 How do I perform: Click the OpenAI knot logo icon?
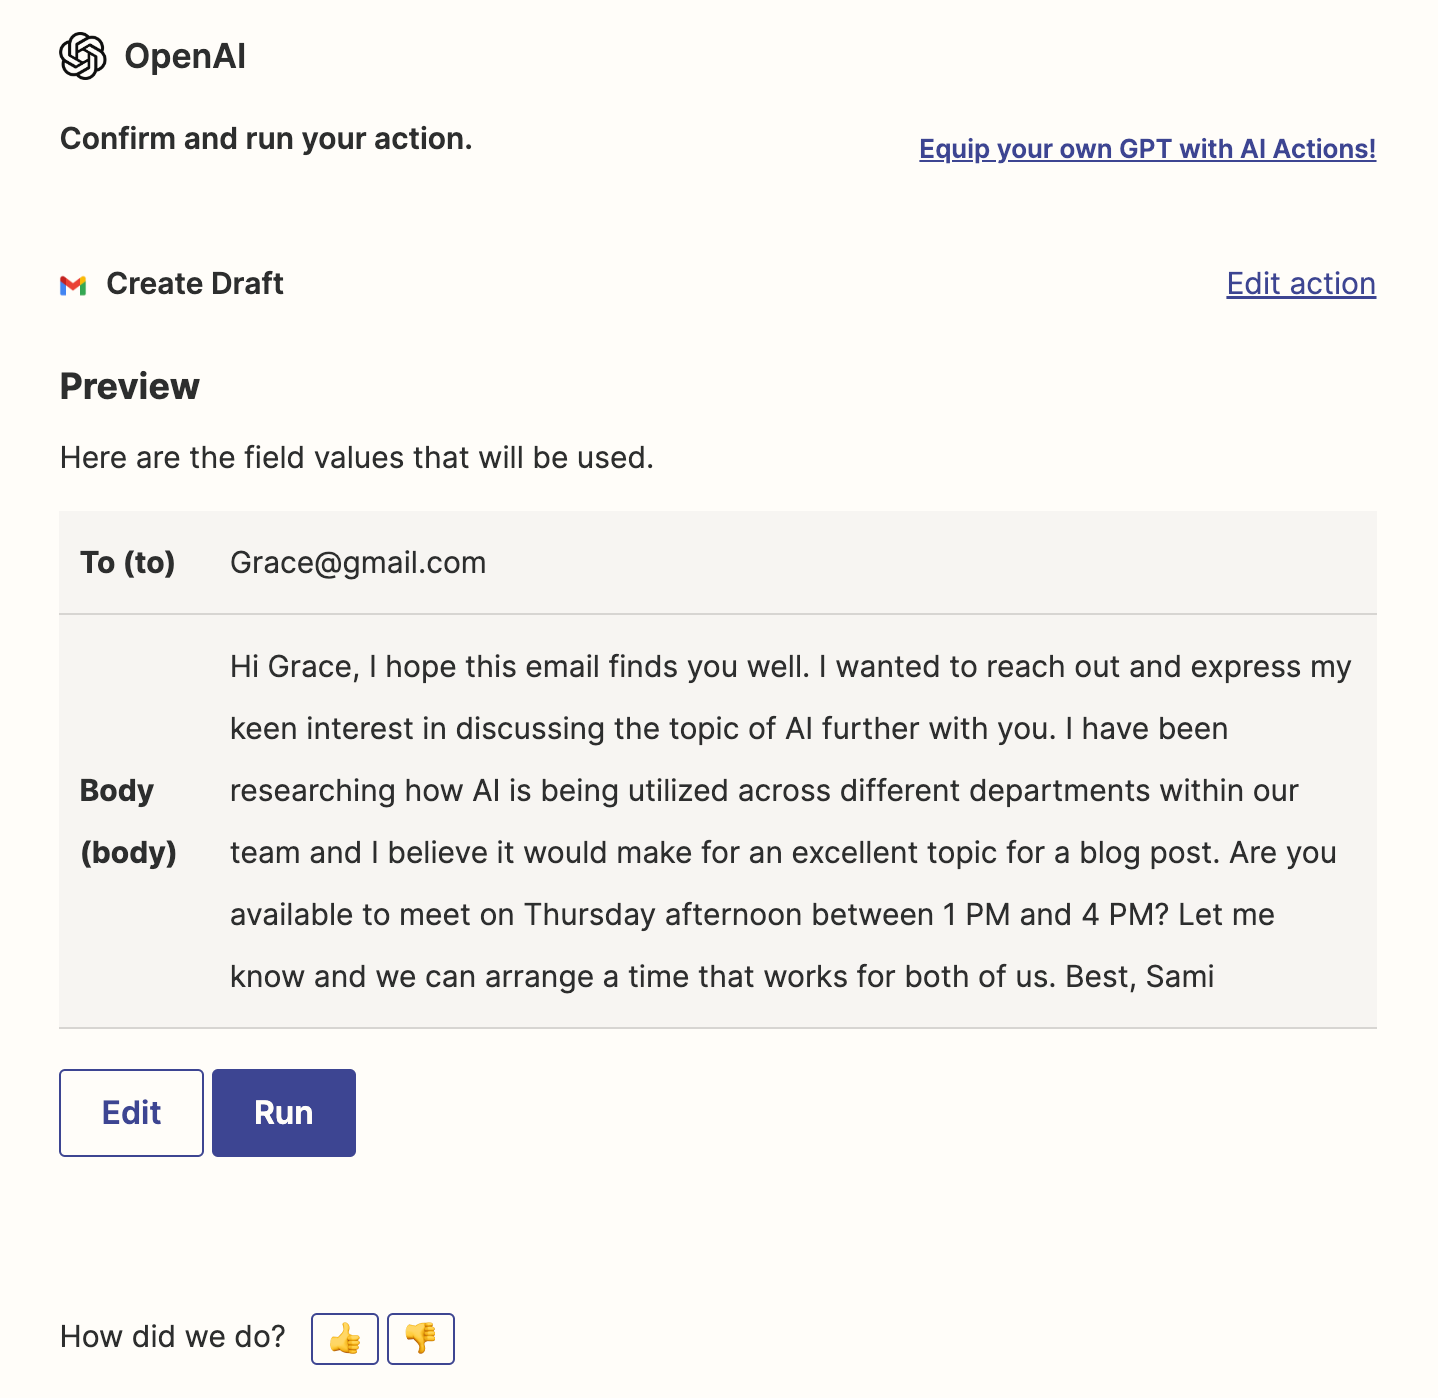pos(83,56)
